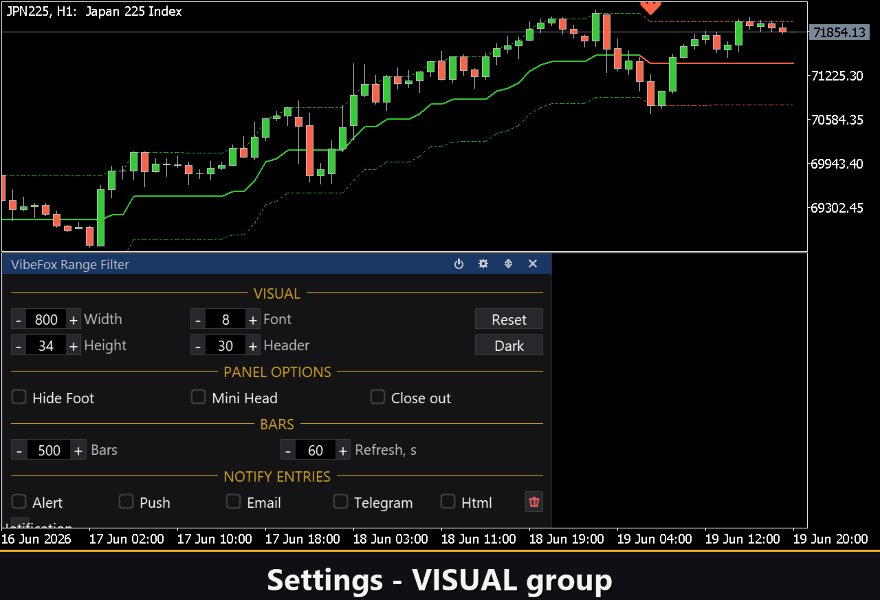Click the Height field showing 34
This screenshot has width=880, height=600.
[x=46, y=346]
